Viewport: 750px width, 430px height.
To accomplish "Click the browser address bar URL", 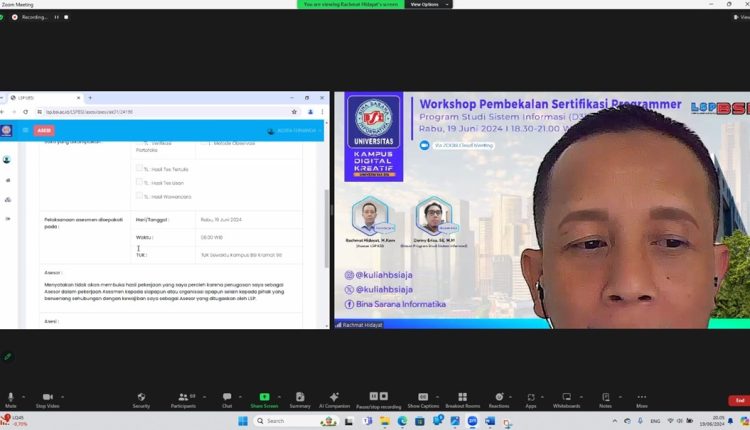I will pyautogui.click(x=89, y=112).
